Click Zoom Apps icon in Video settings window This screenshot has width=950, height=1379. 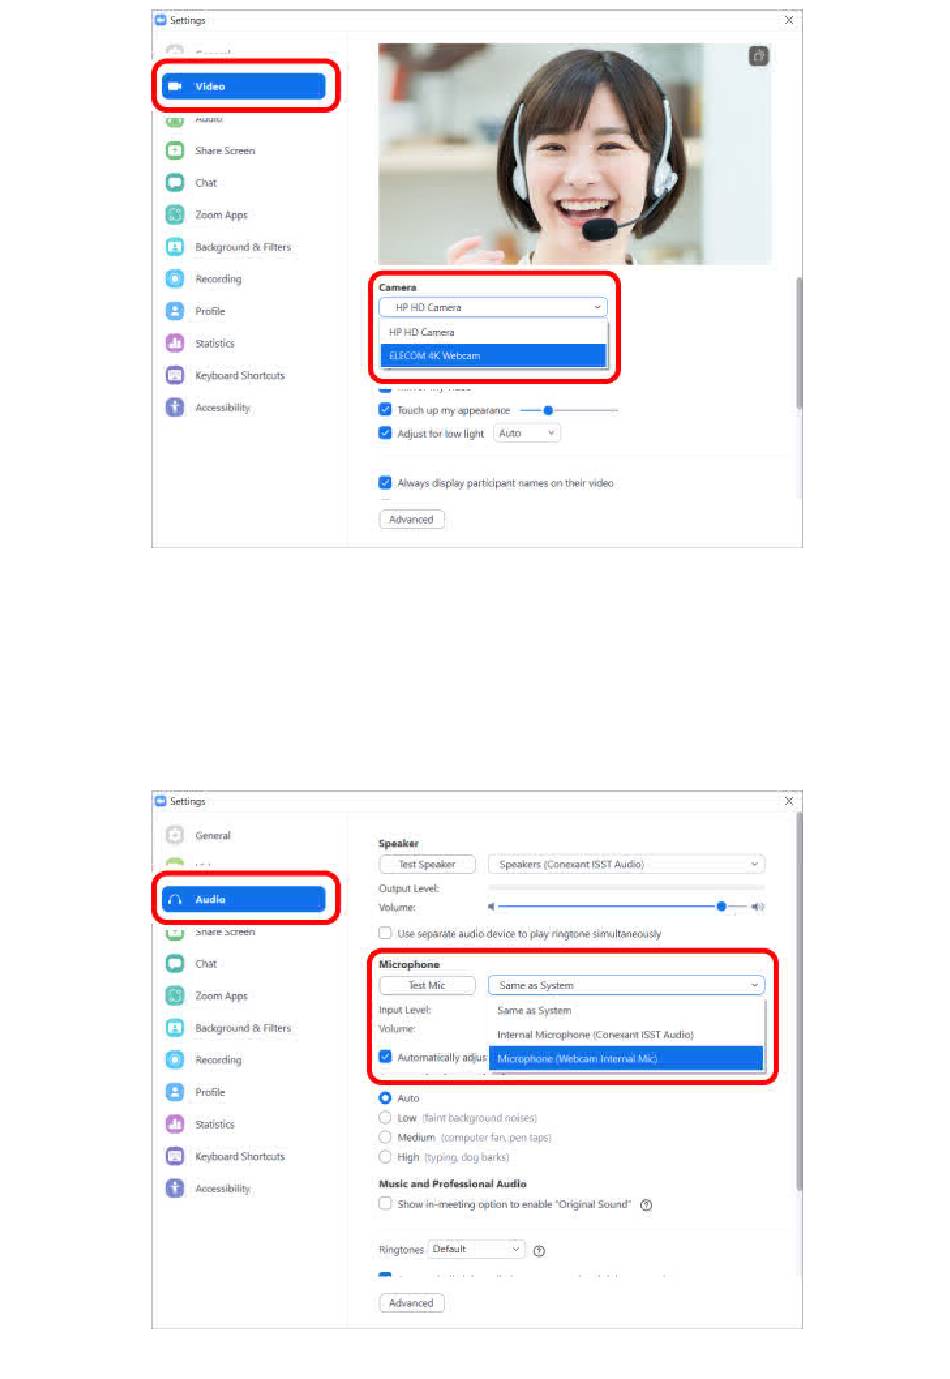point(175,215)
